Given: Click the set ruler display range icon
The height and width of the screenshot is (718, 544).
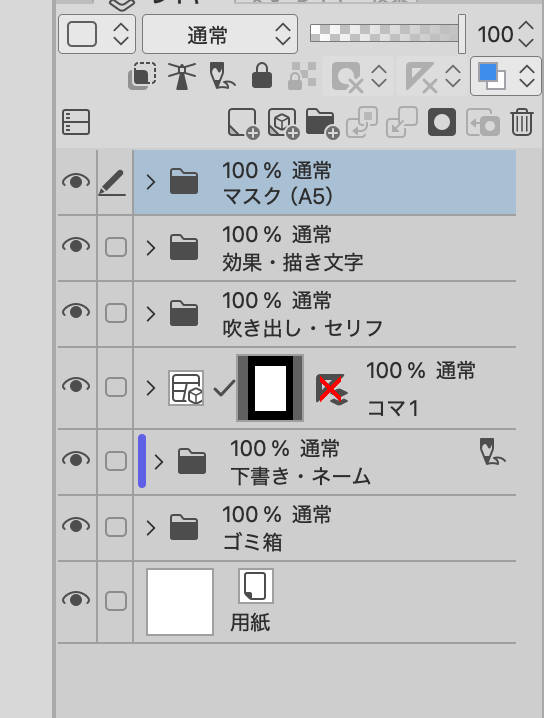Looking at the screenshot, I should click(421, 77).
